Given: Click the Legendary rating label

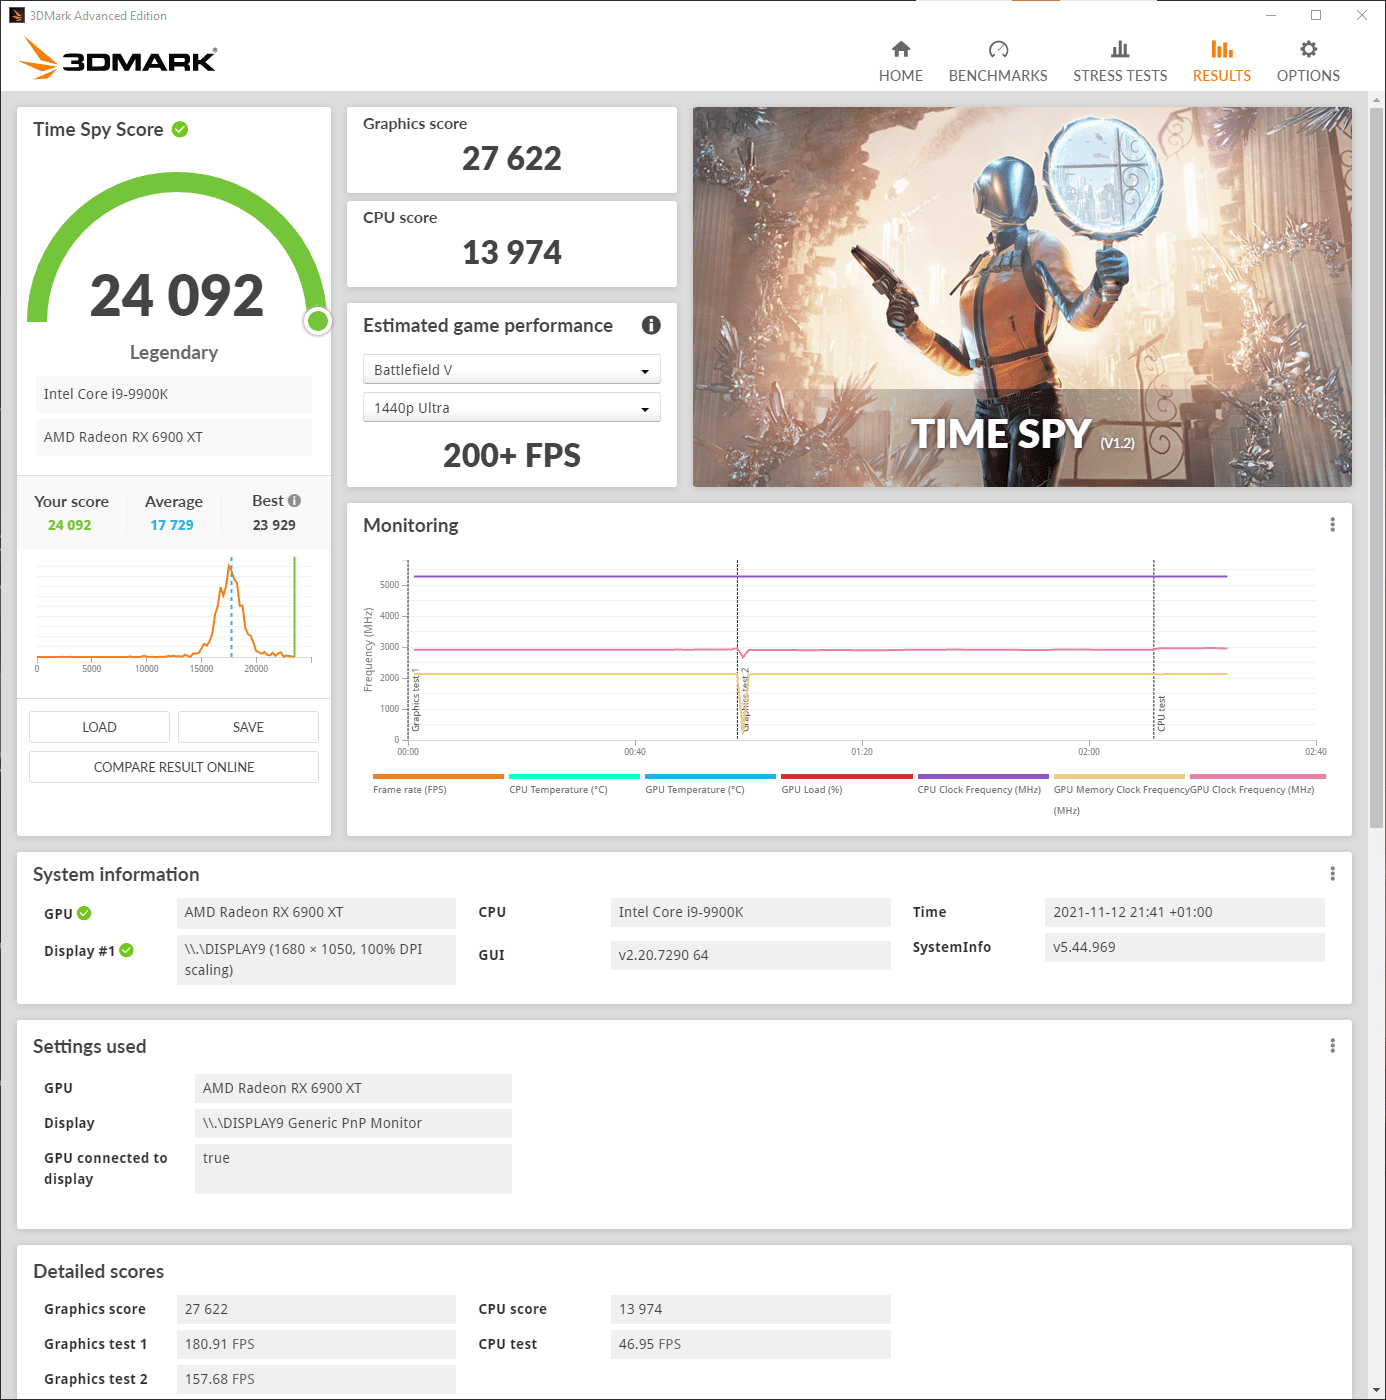Looking at the screenshot, I should point(174,352).
